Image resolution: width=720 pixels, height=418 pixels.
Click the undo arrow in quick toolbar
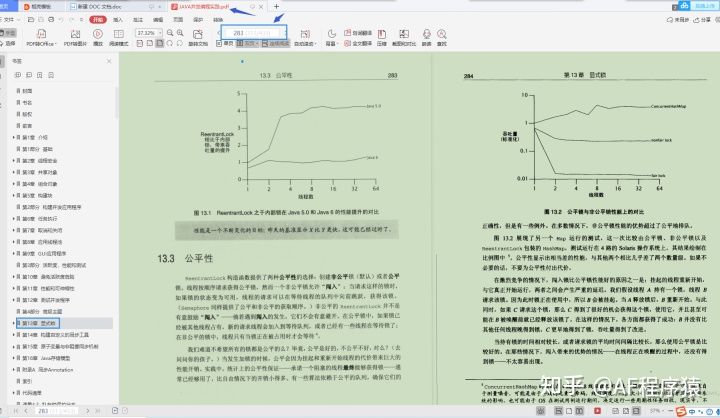coord(62,20)
